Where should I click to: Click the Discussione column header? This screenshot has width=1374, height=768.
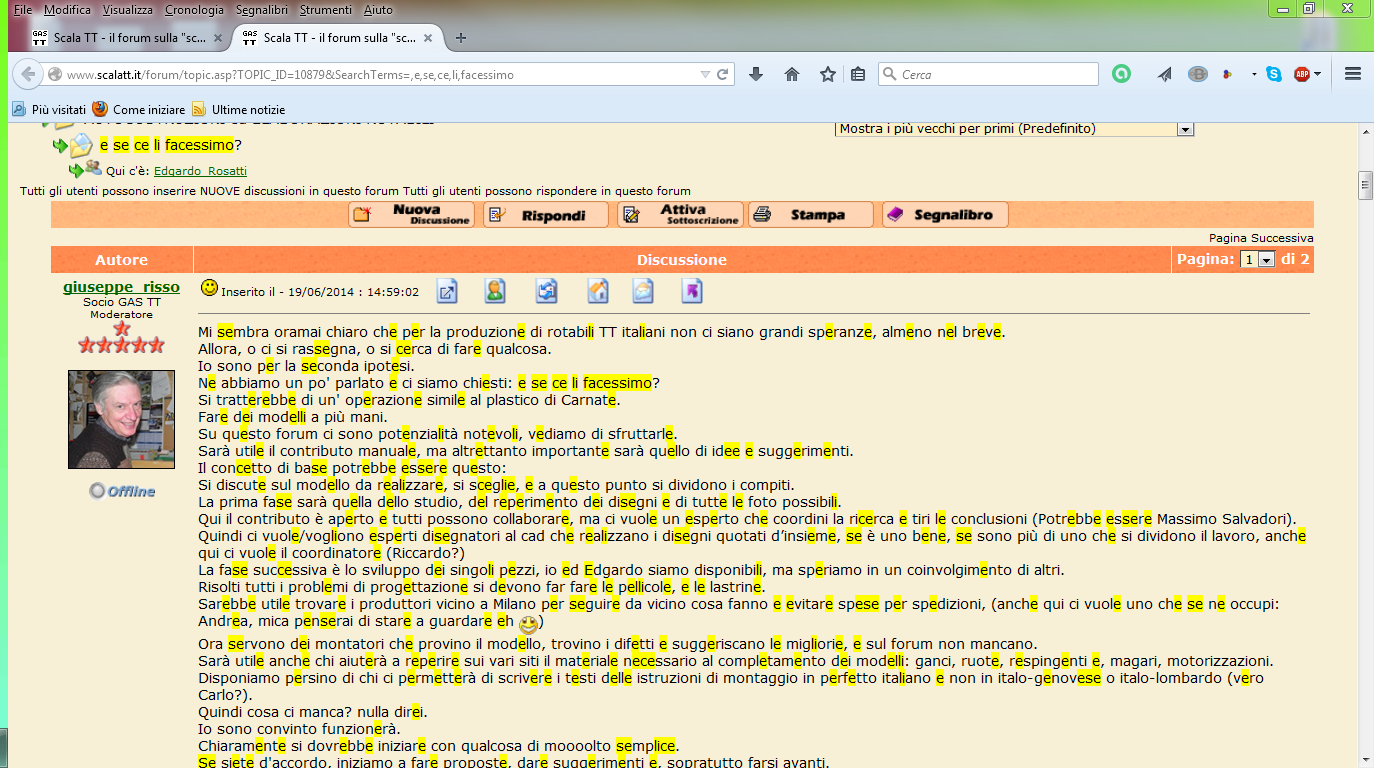pos(682,260)
